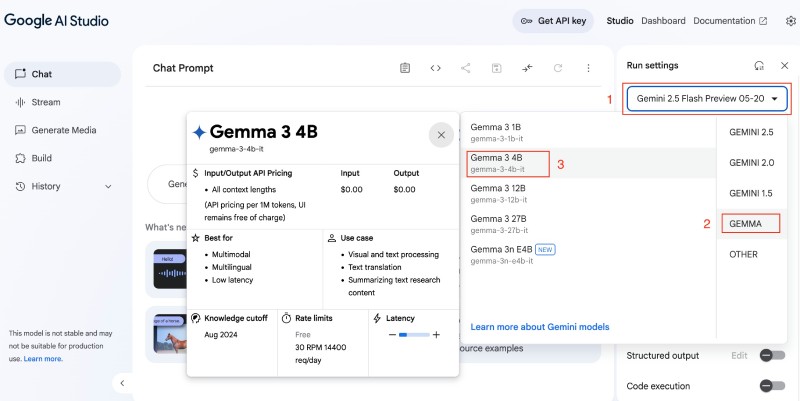
Task: Click the Generate Media image icon
Action: pos(20,130)
